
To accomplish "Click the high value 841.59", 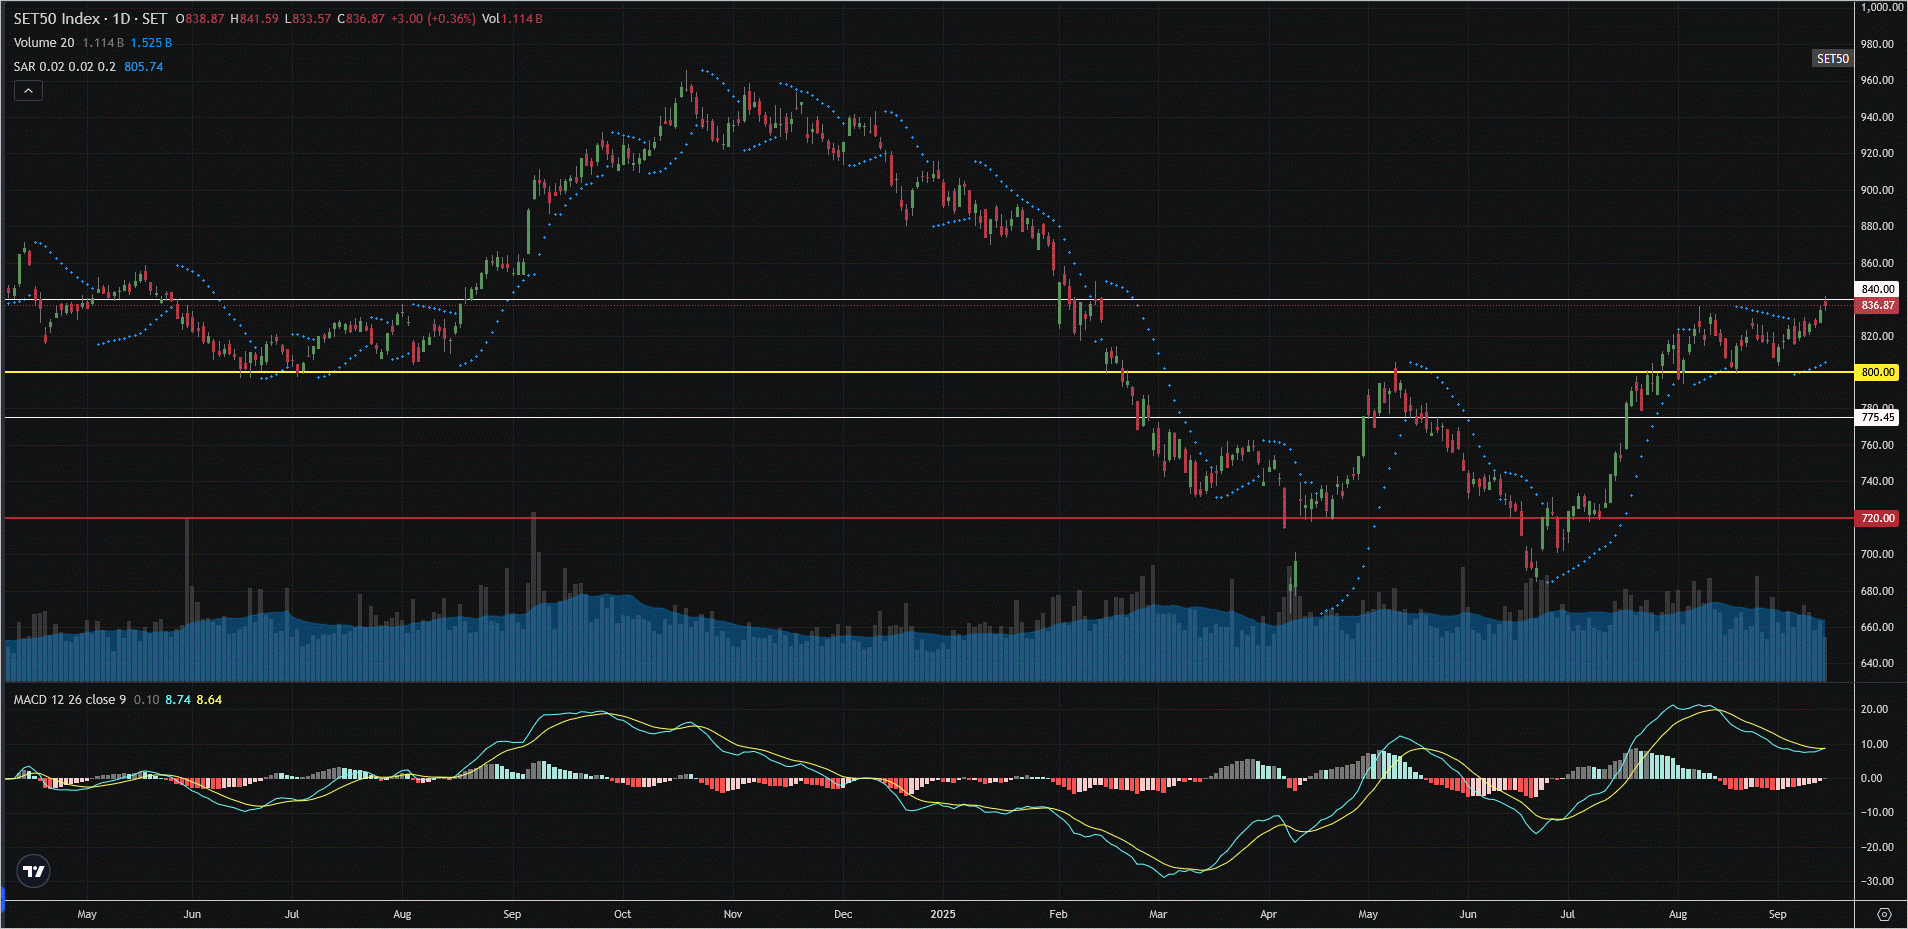I will tap(259, 19).
